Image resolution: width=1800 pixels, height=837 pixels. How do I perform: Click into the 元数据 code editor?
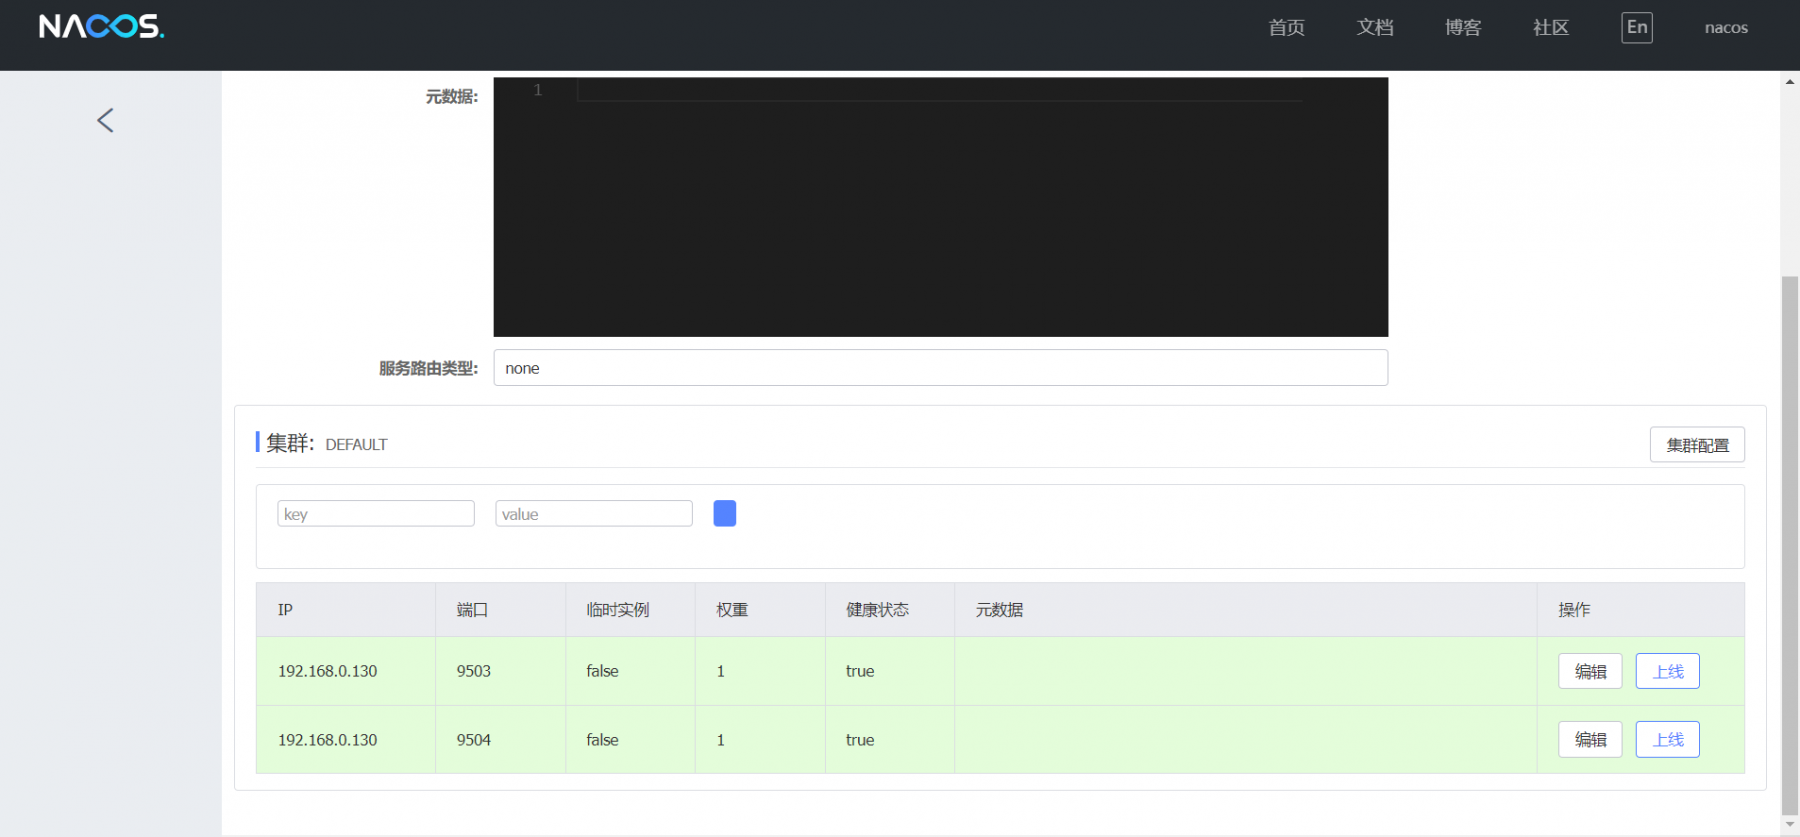pyautogui.click(x=940, y=207)
